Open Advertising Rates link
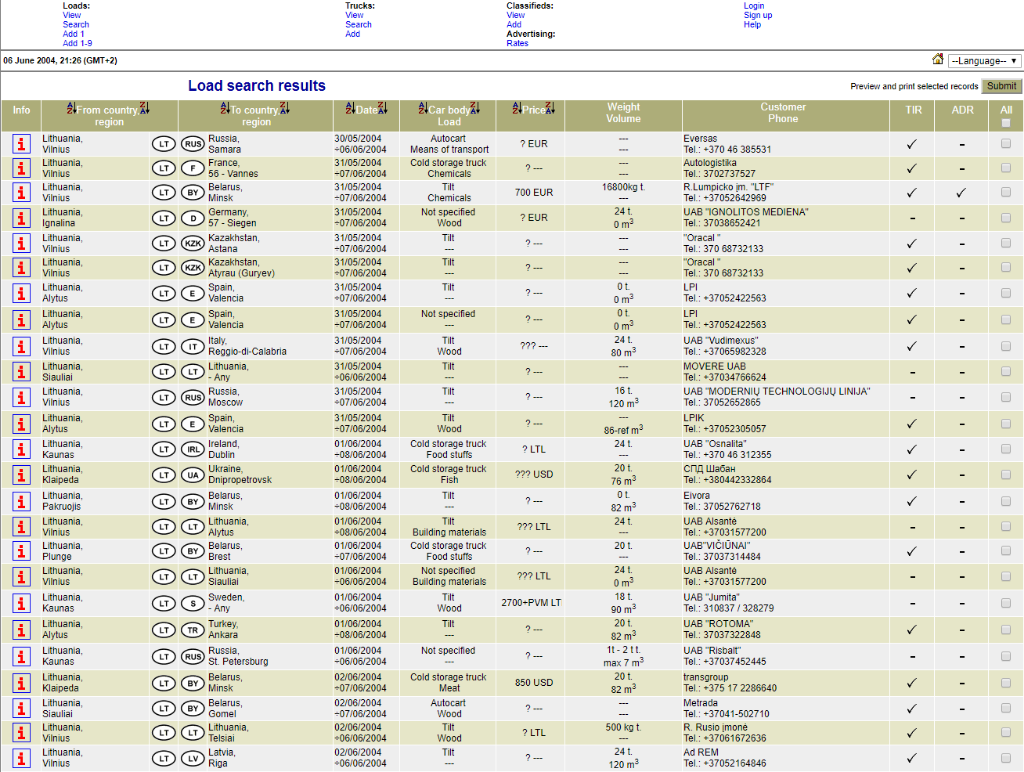 coord(517,43)
